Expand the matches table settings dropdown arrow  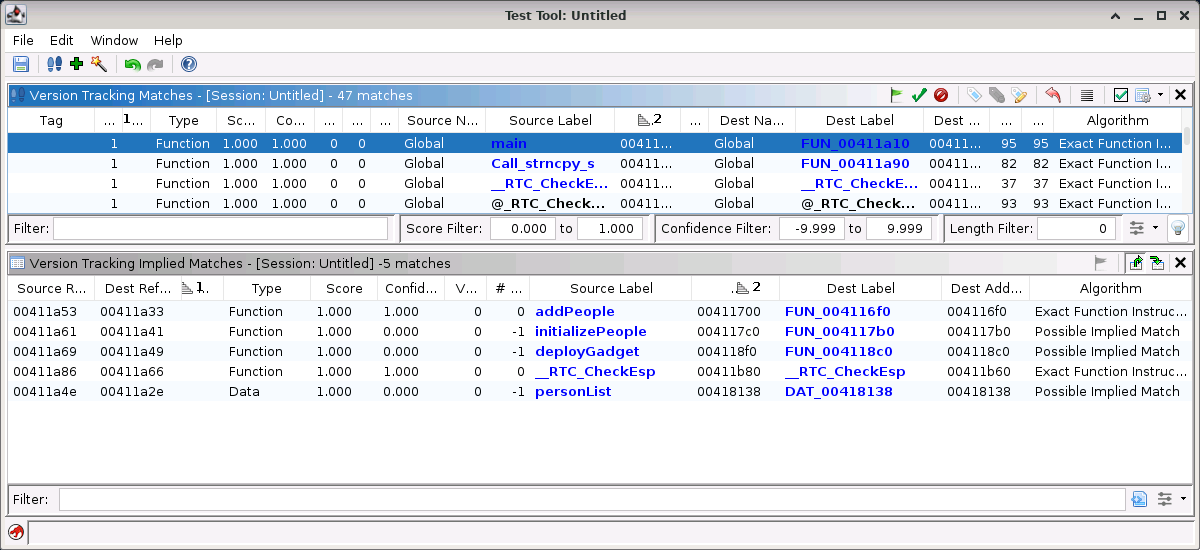pyautogui.click(x=1160, y=95)
